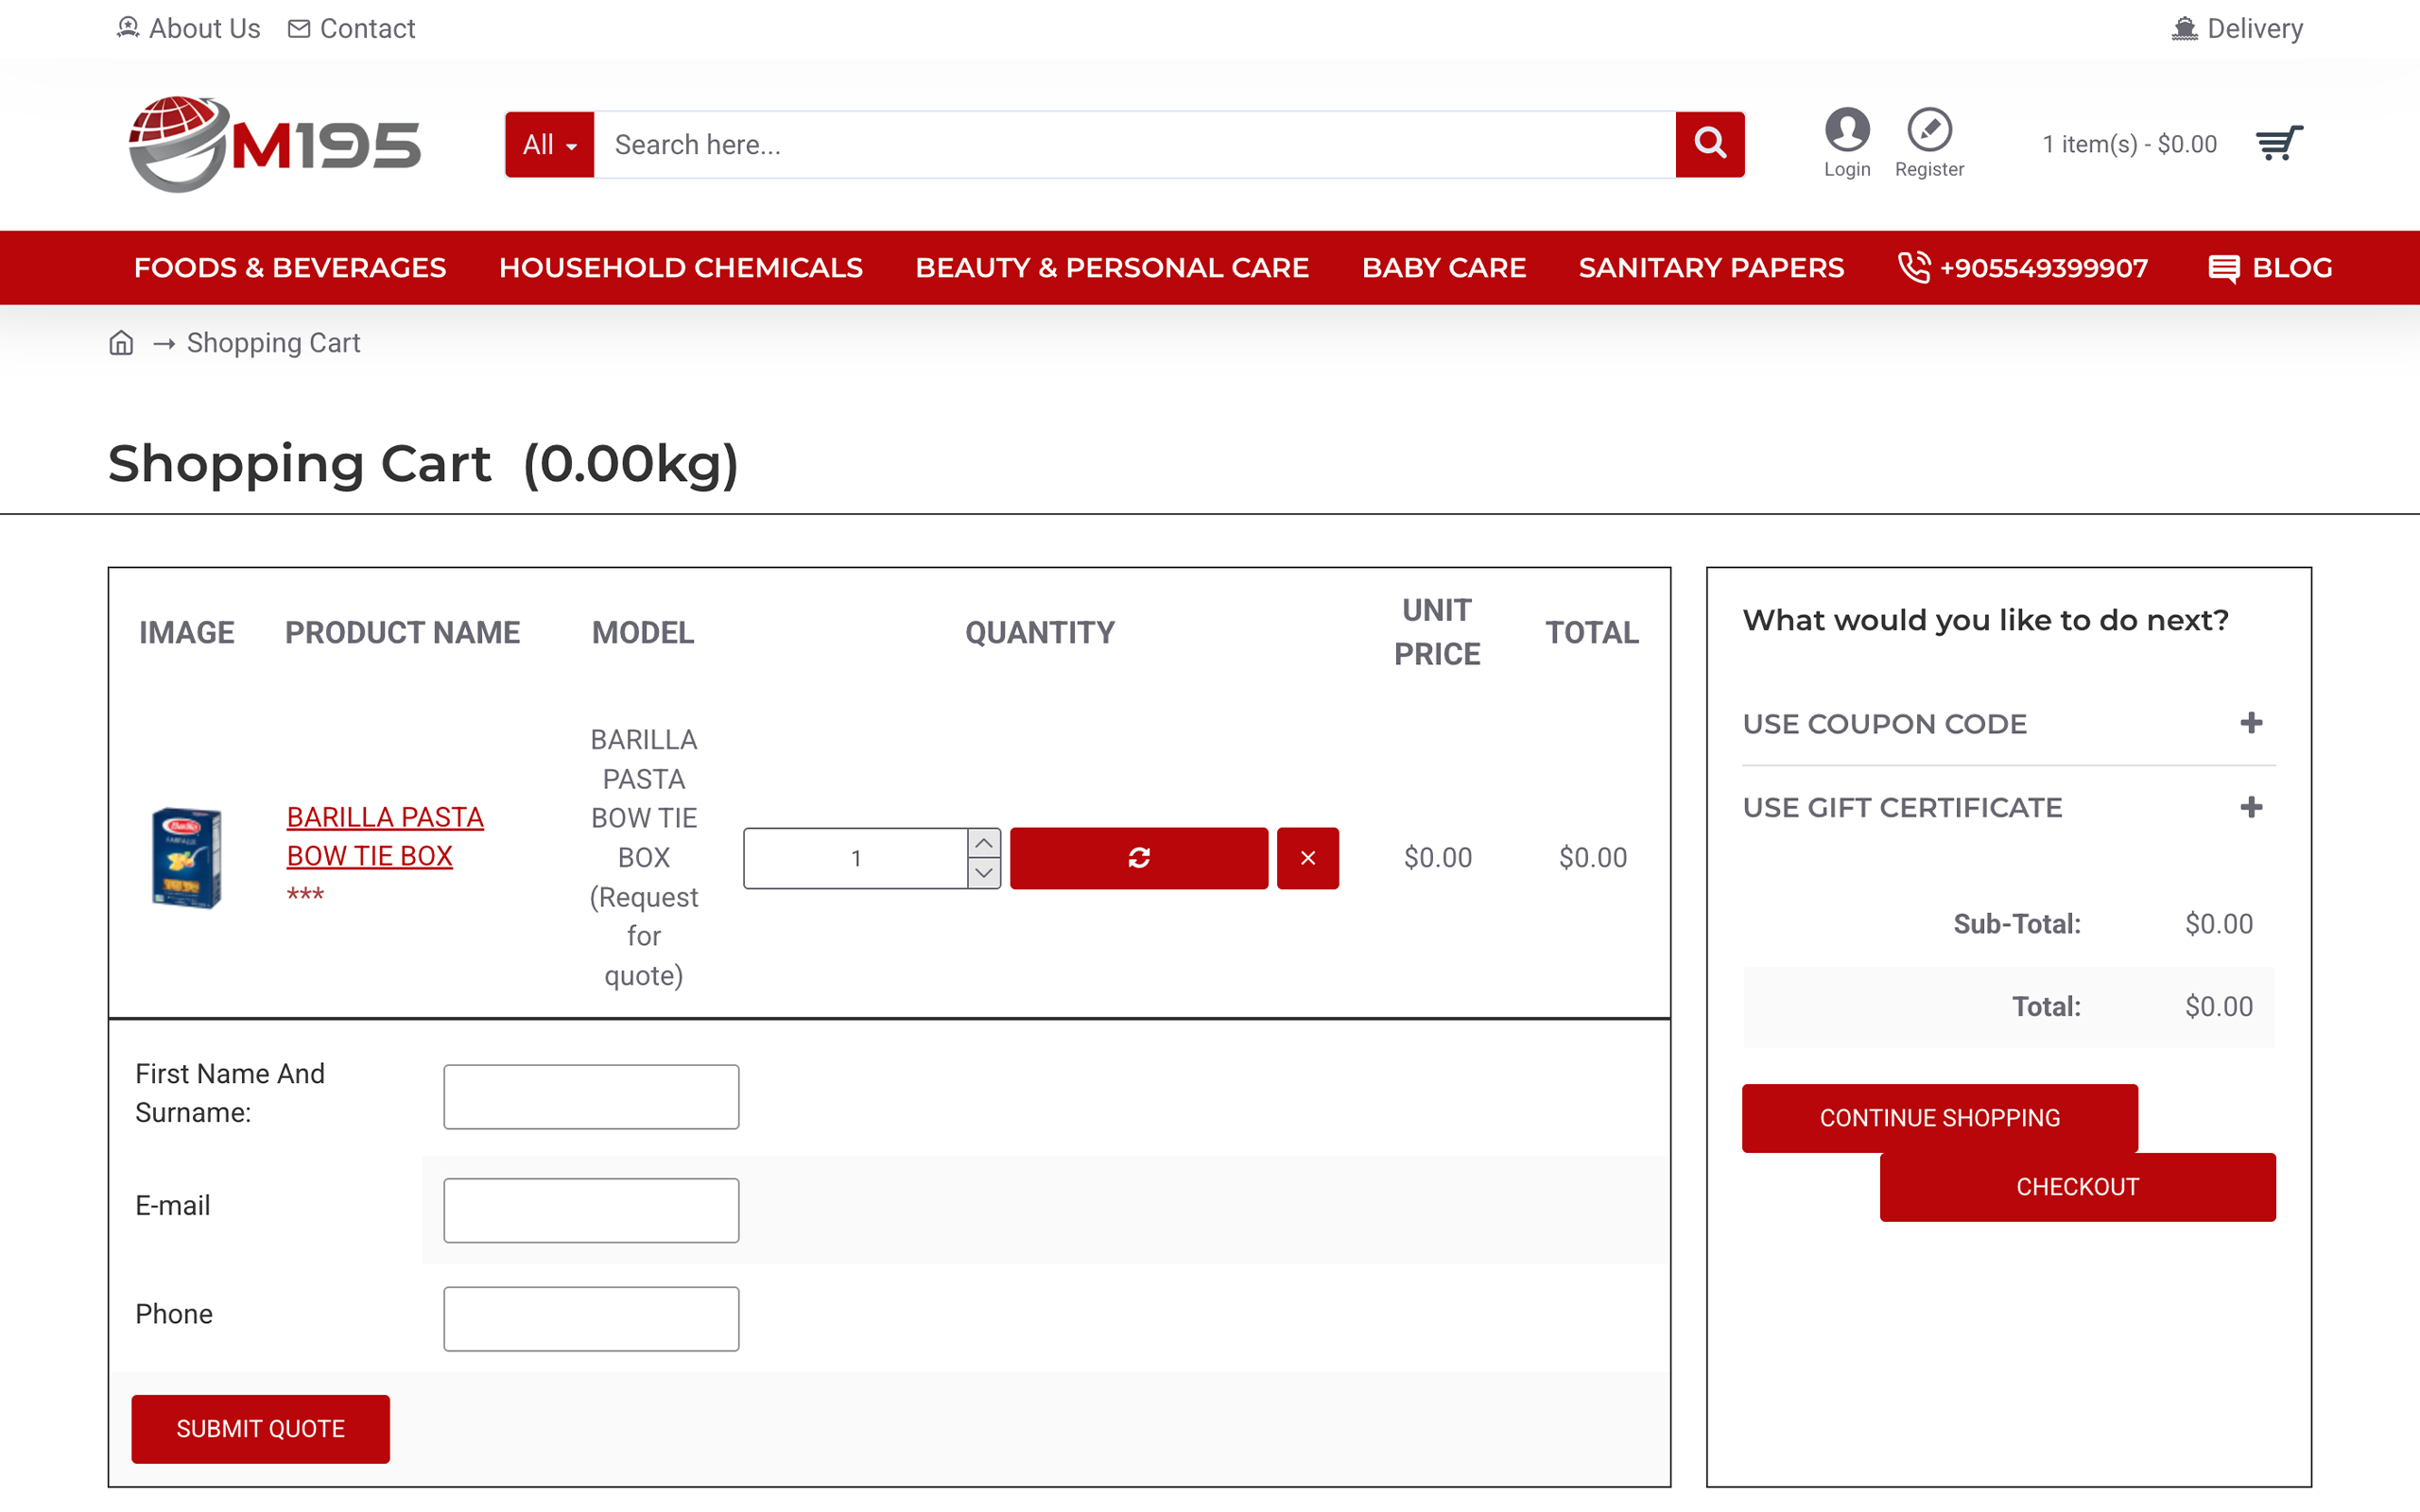The image size is (2420, 1512).
Task: Remove the Barilla item with X button
Action: (x=1307, y=857)
